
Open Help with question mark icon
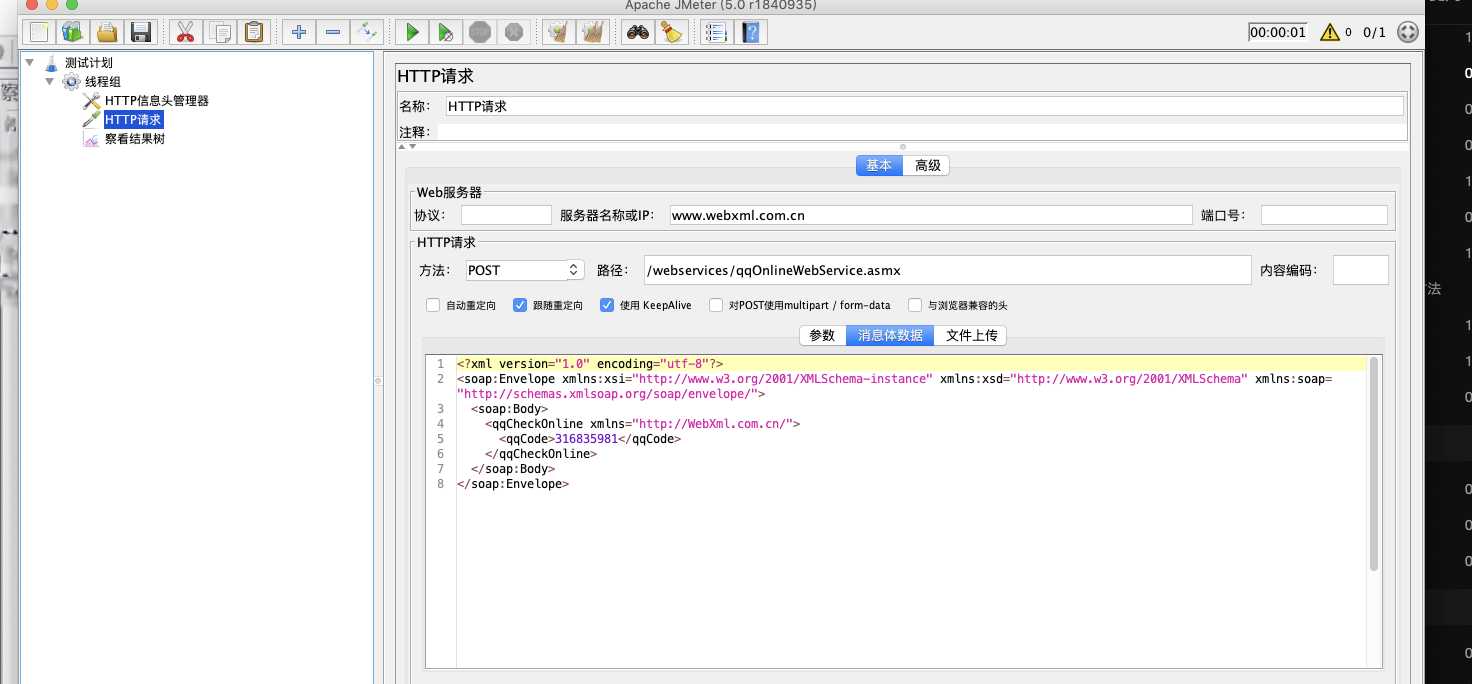751,32
